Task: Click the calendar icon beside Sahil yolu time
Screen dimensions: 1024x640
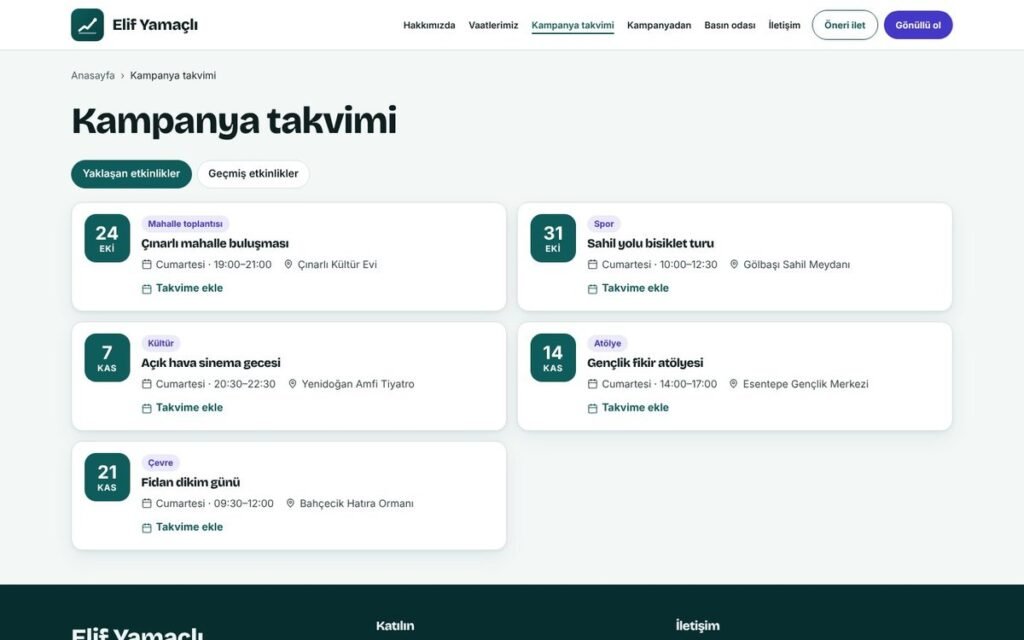Action: [x=592, y=264]
